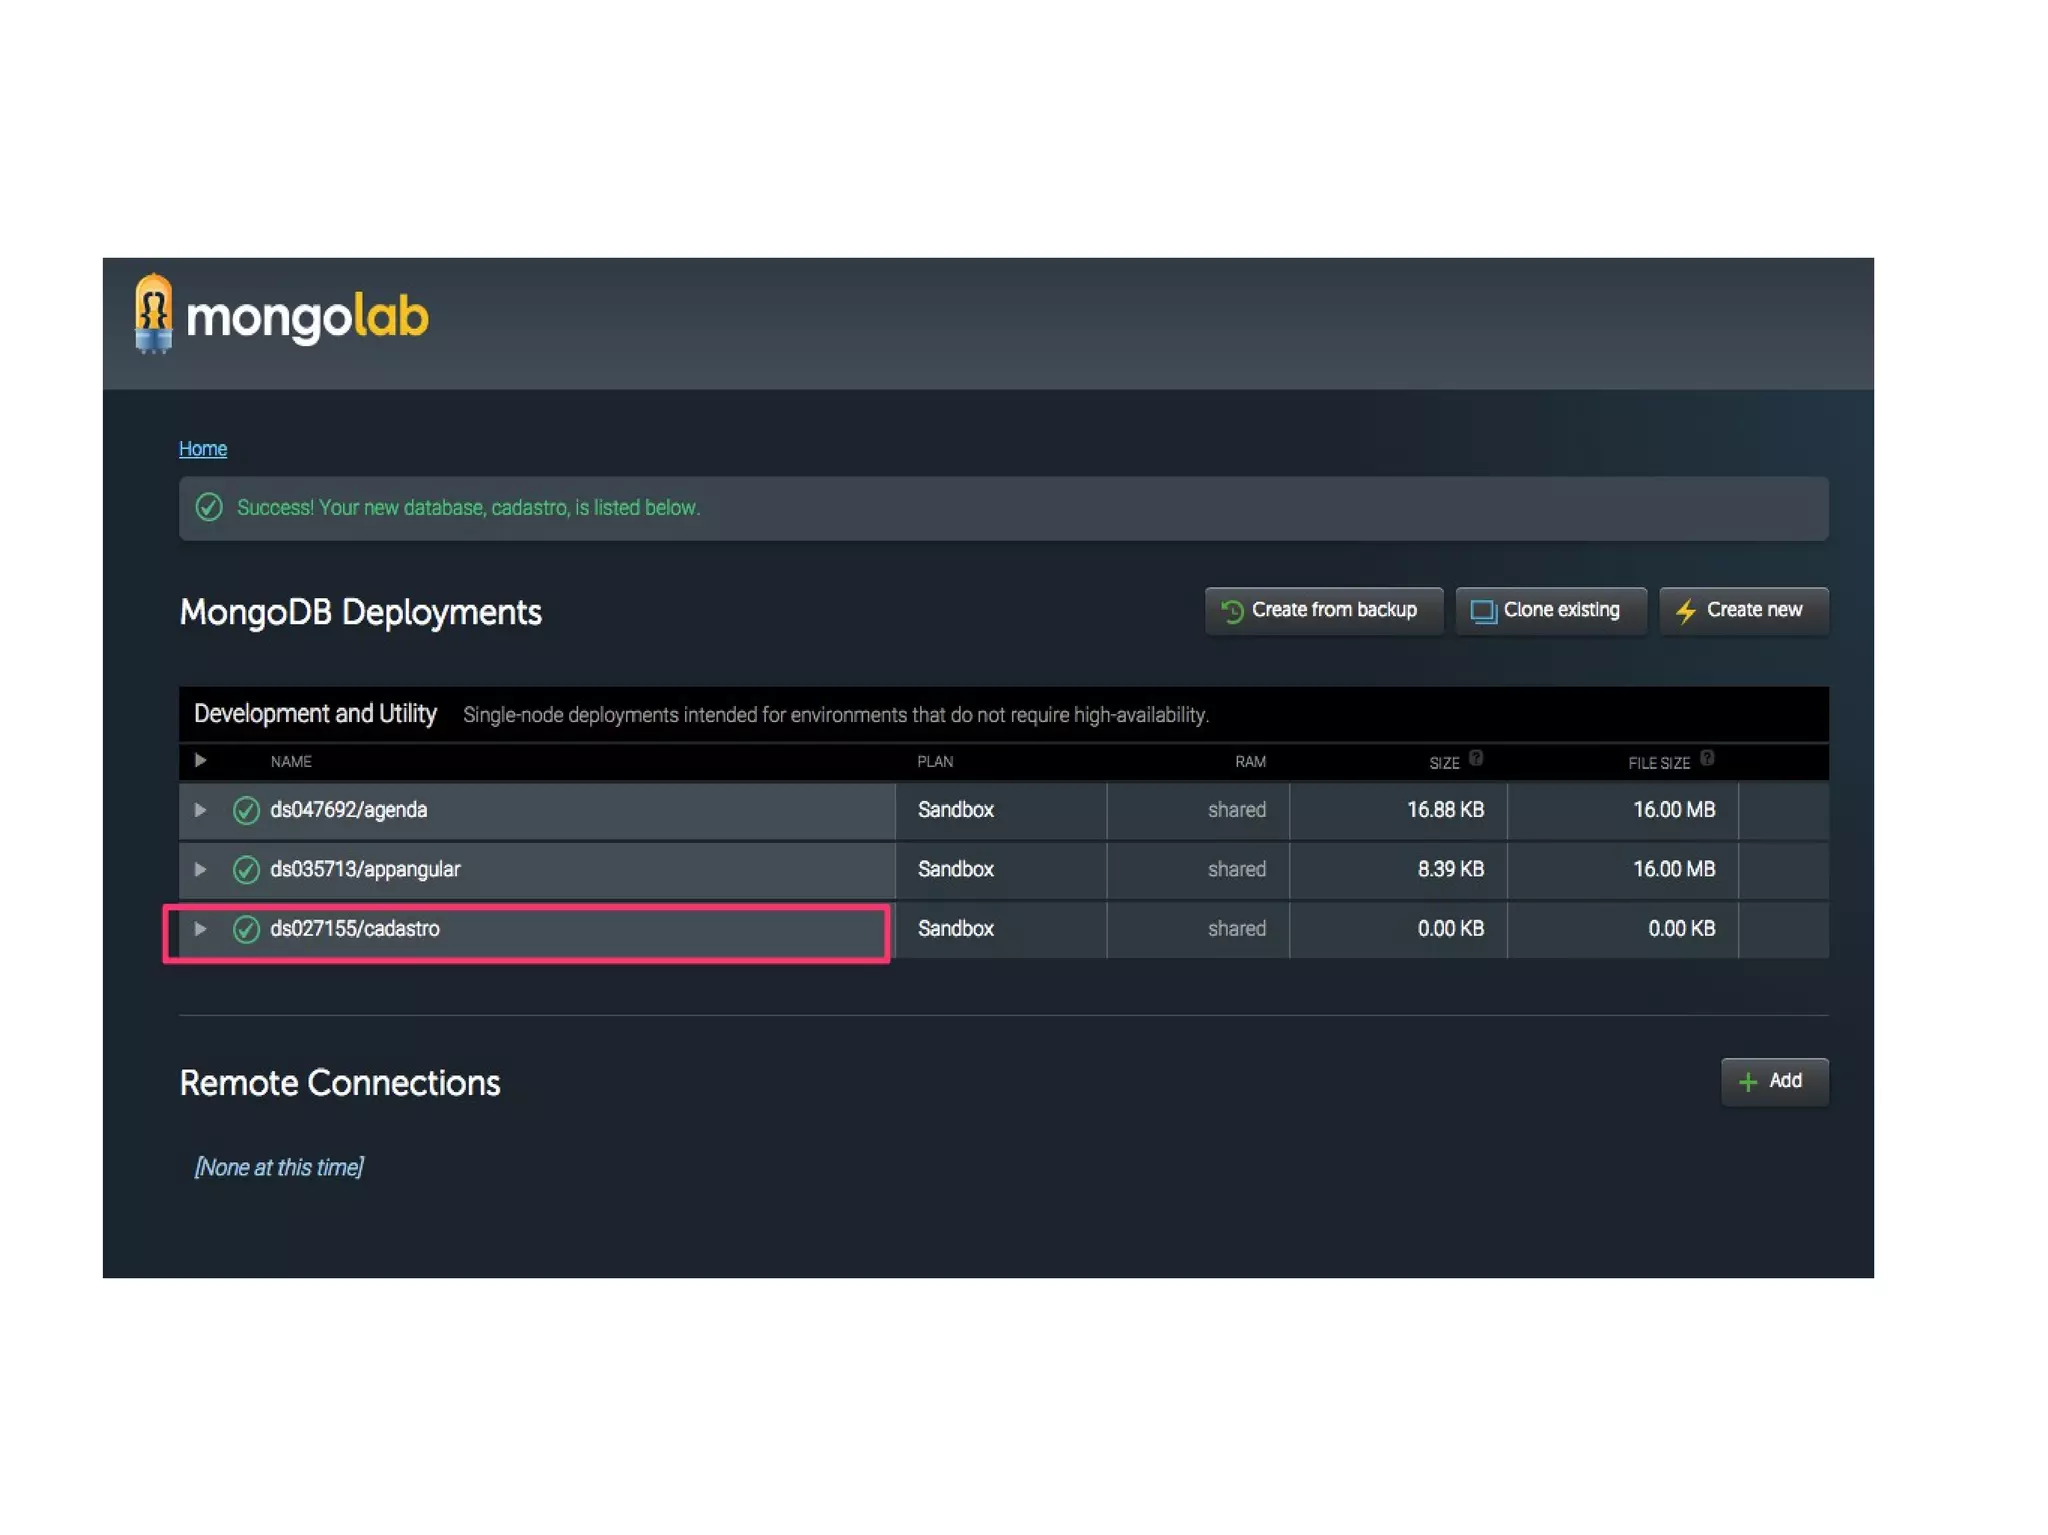Click the NAME column header

[291, 762]
